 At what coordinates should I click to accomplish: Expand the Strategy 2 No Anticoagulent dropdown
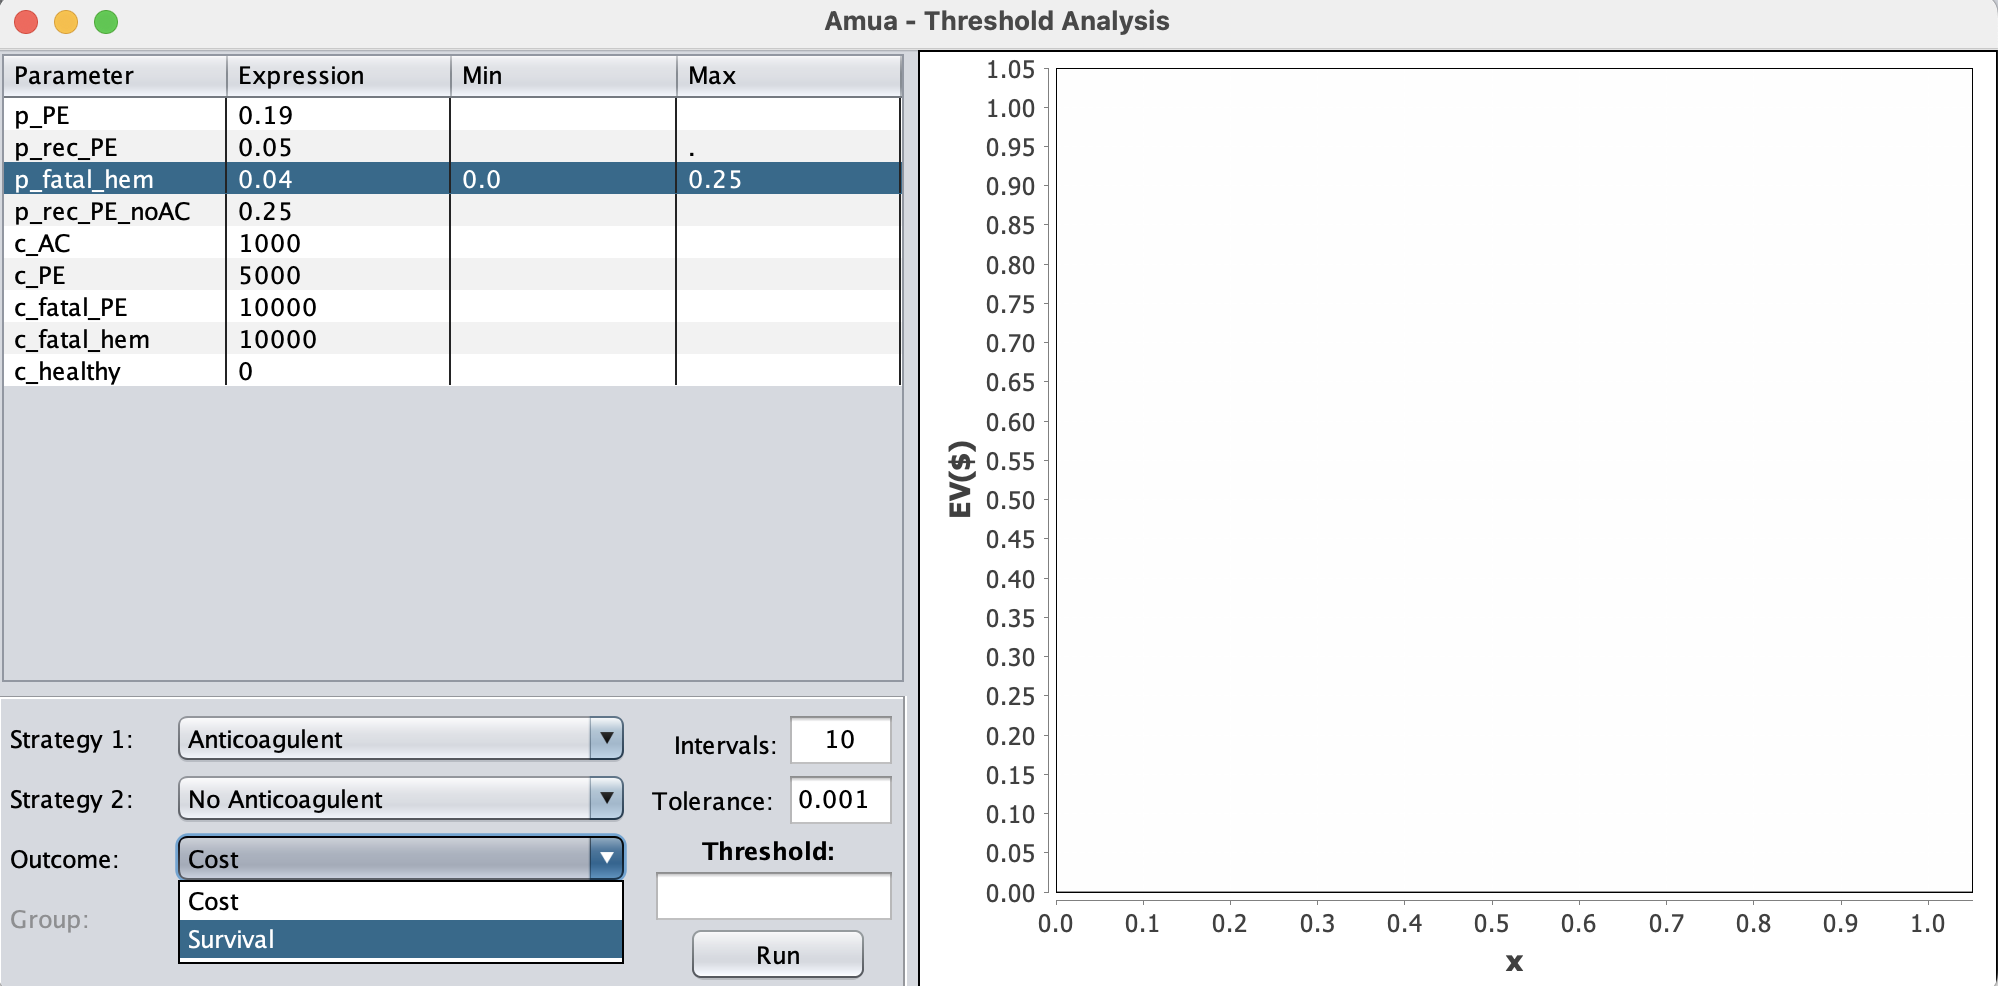tap(400, 799)
